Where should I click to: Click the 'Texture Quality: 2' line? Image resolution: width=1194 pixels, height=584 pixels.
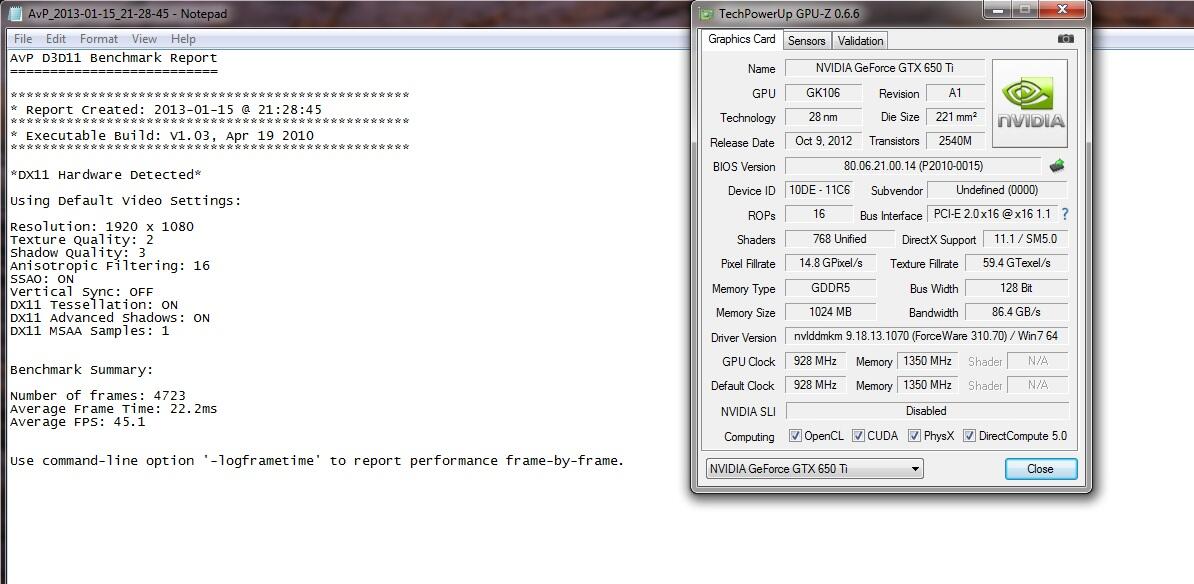click(81, 240)
